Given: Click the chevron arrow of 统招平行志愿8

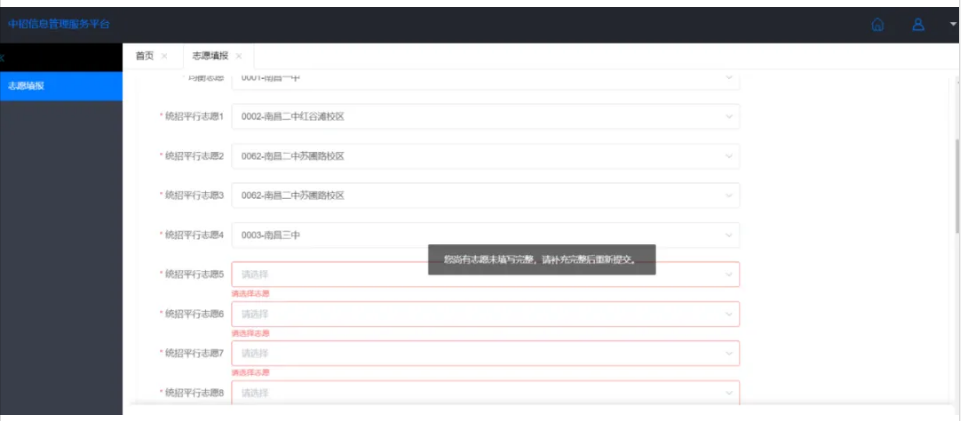Looking at the screenshot, I should (x=729, y=392).
